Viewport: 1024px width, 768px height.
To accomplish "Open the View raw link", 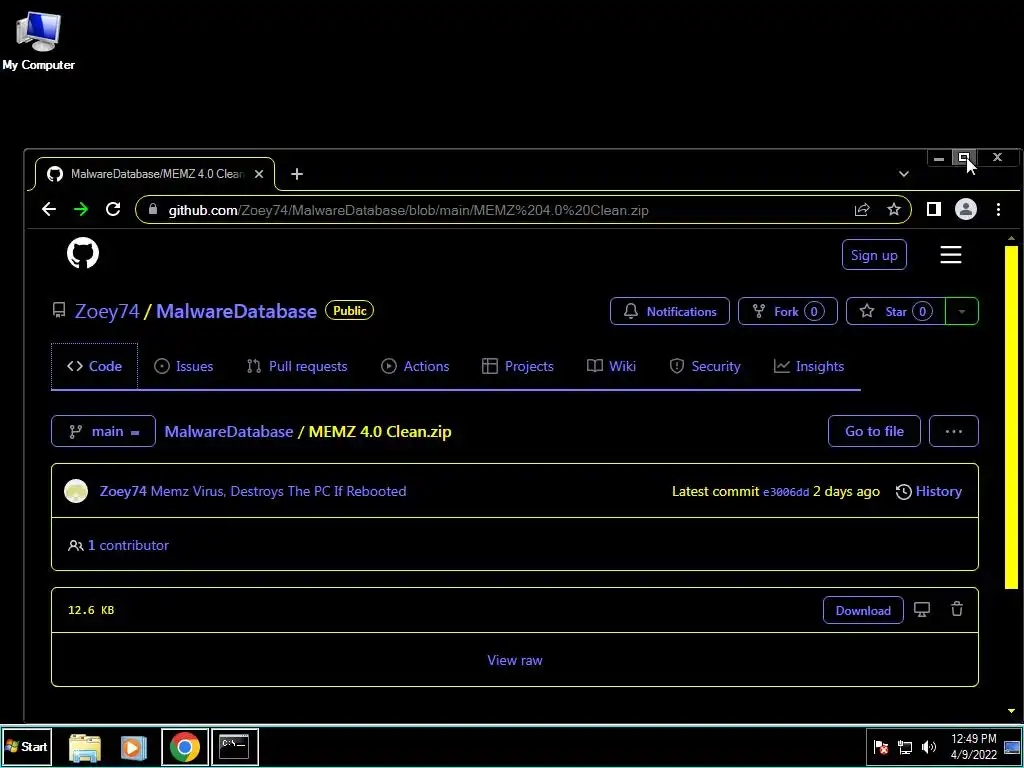I will click(x=515, y=660).
